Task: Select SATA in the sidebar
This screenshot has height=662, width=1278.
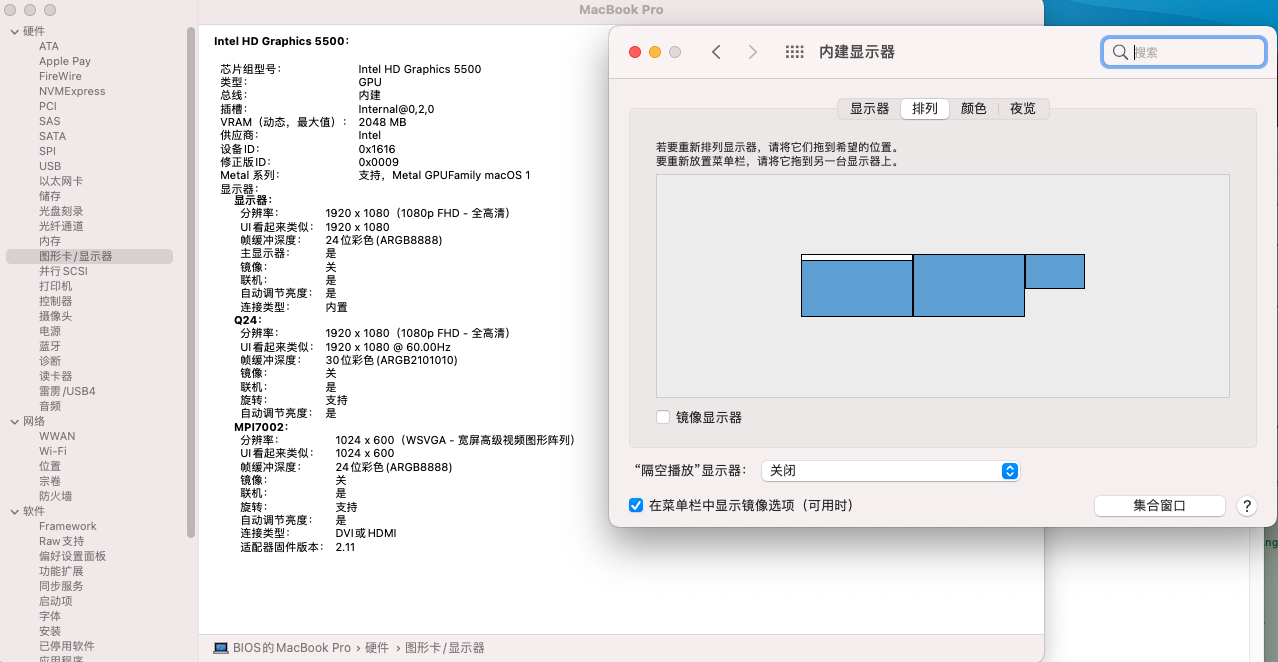Action: (53, 136)
